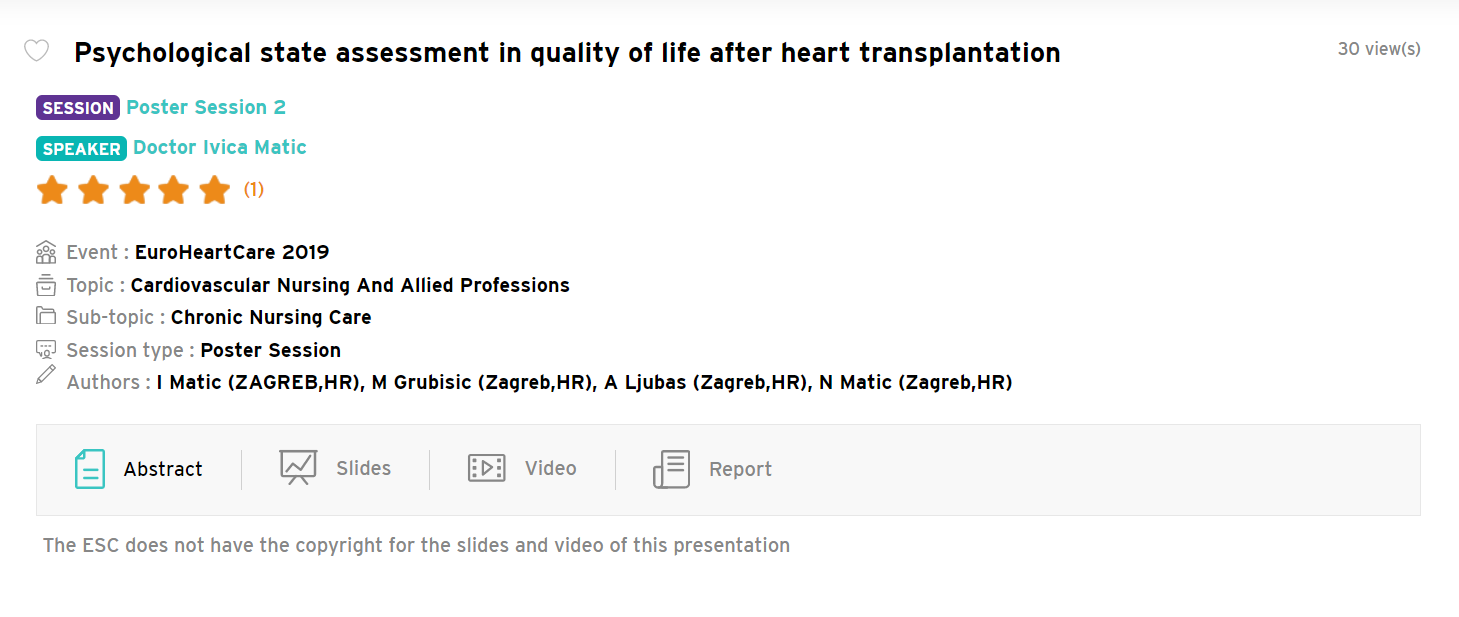Click the Video film icon

click(487, 468)
